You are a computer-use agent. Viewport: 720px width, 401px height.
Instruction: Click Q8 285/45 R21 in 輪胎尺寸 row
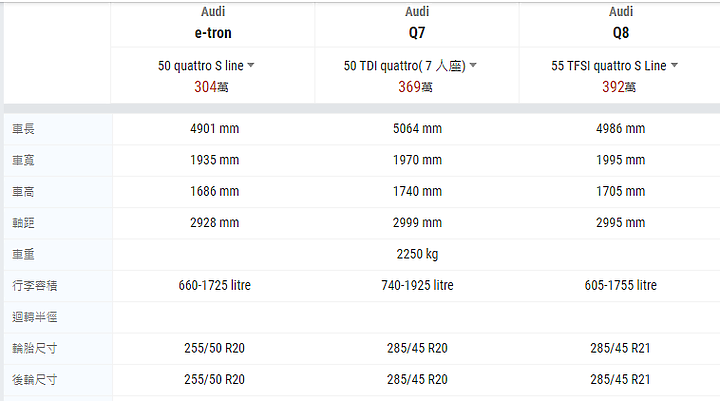(620, 348)
